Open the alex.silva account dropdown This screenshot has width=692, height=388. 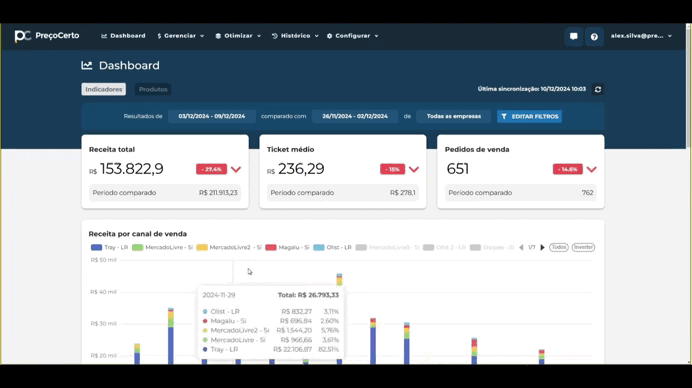pos(641,36)
